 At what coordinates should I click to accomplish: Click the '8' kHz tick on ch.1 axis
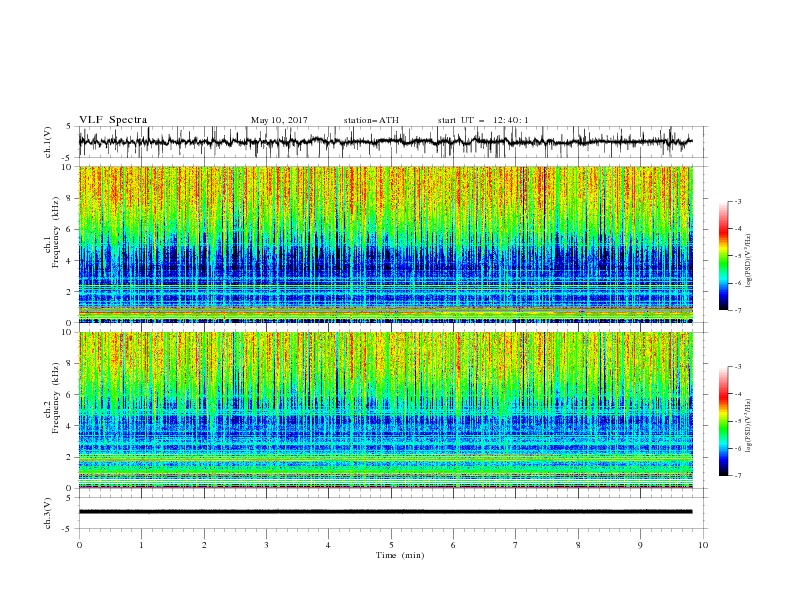(x=70, y=198)
